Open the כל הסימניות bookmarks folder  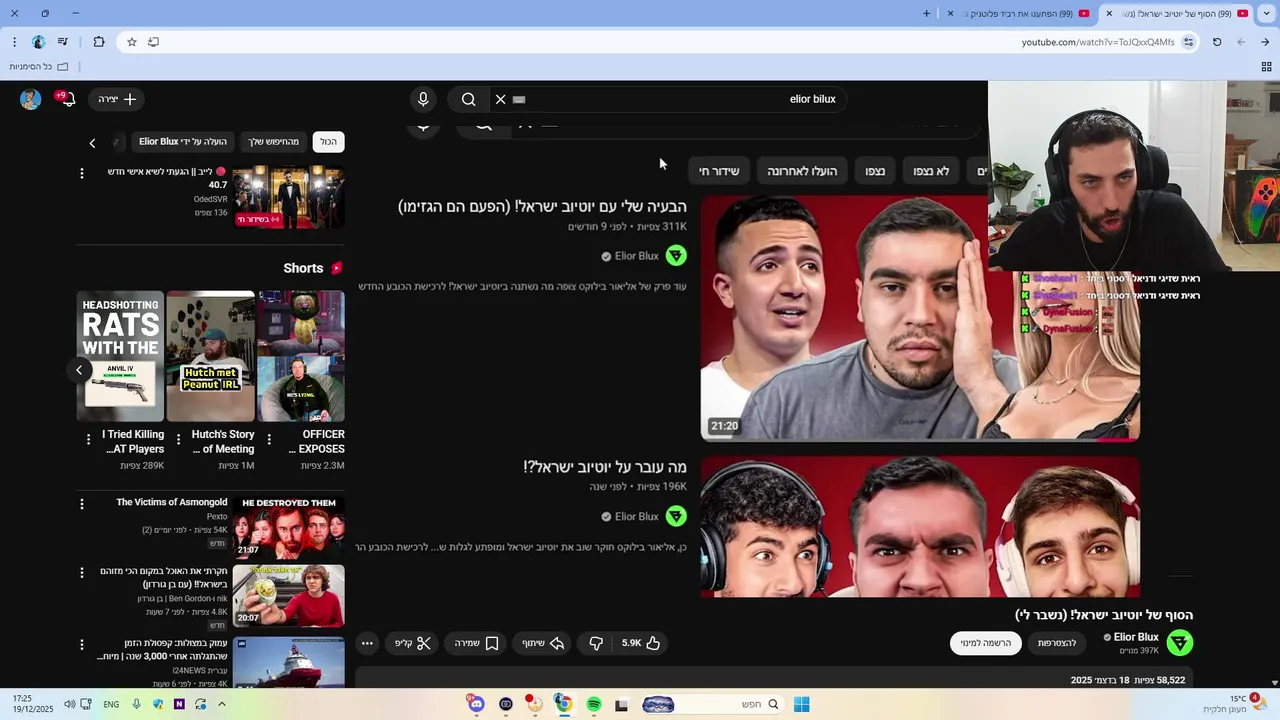[x=39, y=66]
